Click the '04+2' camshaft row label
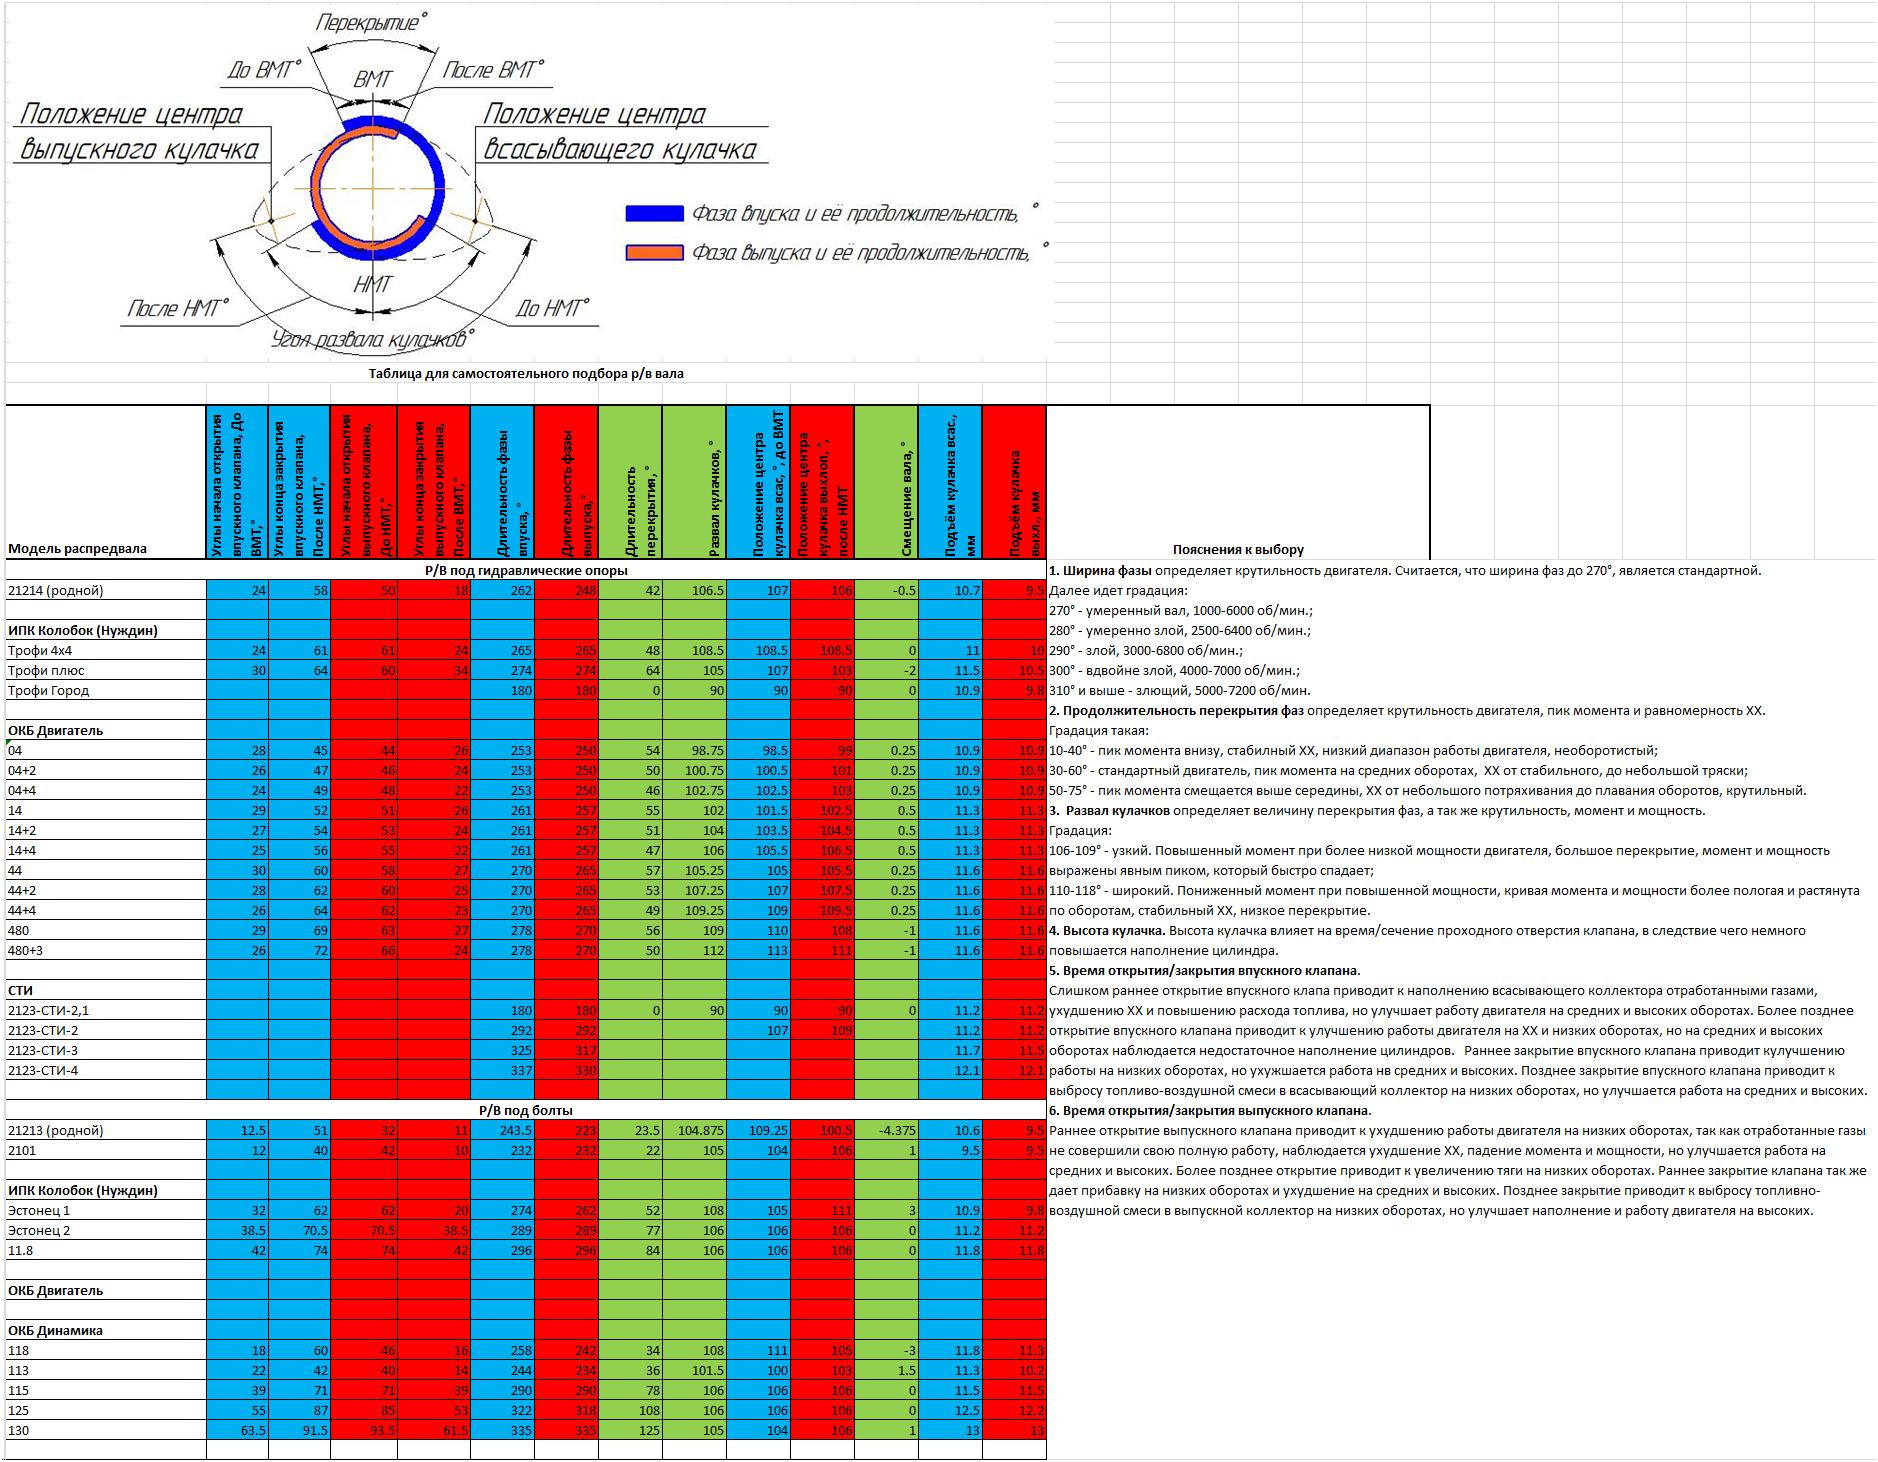Image resolution: width=1878 pixels, height=1462 pixels. [x=106, y=770]
